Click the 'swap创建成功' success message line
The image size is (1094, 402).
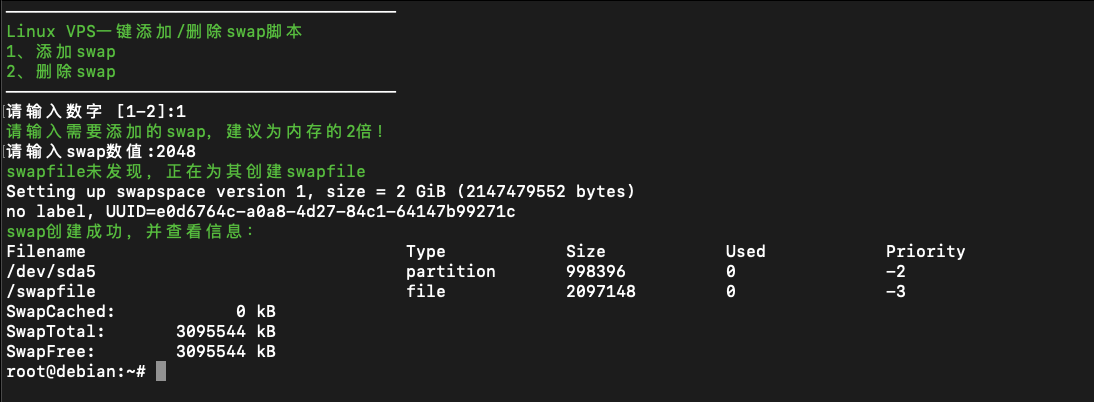(130, 231)
